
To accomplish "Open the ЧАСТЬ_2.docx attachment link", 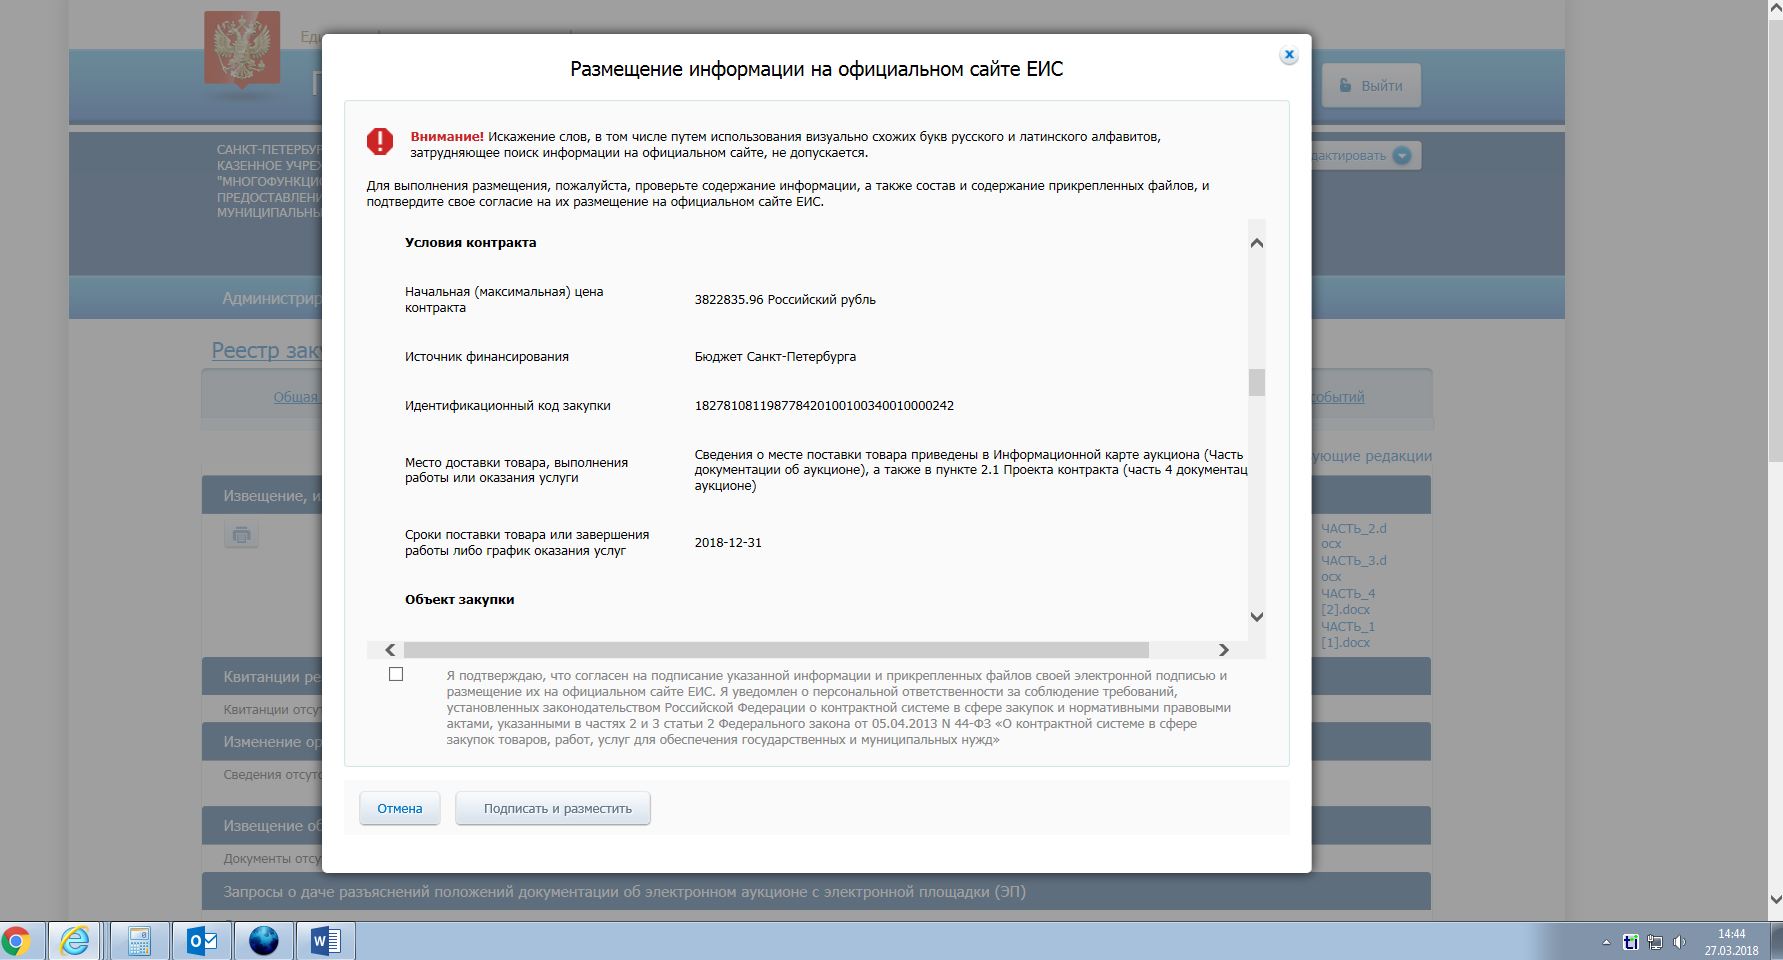I will pyautogui.click(x=1354, y=536).
